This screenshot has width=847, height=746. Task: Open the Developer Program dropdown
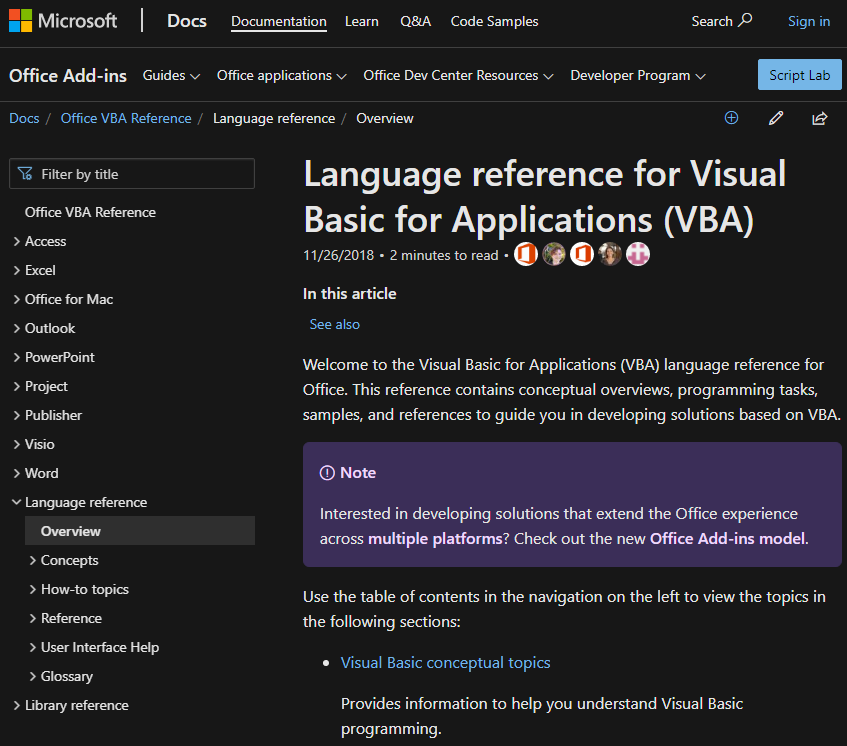637,75
